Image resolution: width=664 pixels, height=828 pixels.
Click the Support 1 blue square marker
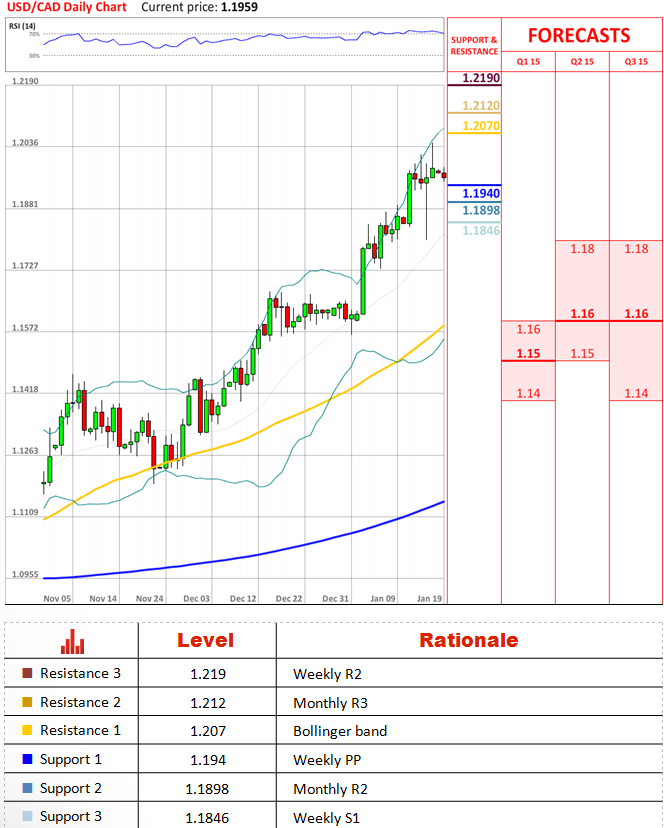(x=27, y=760)
